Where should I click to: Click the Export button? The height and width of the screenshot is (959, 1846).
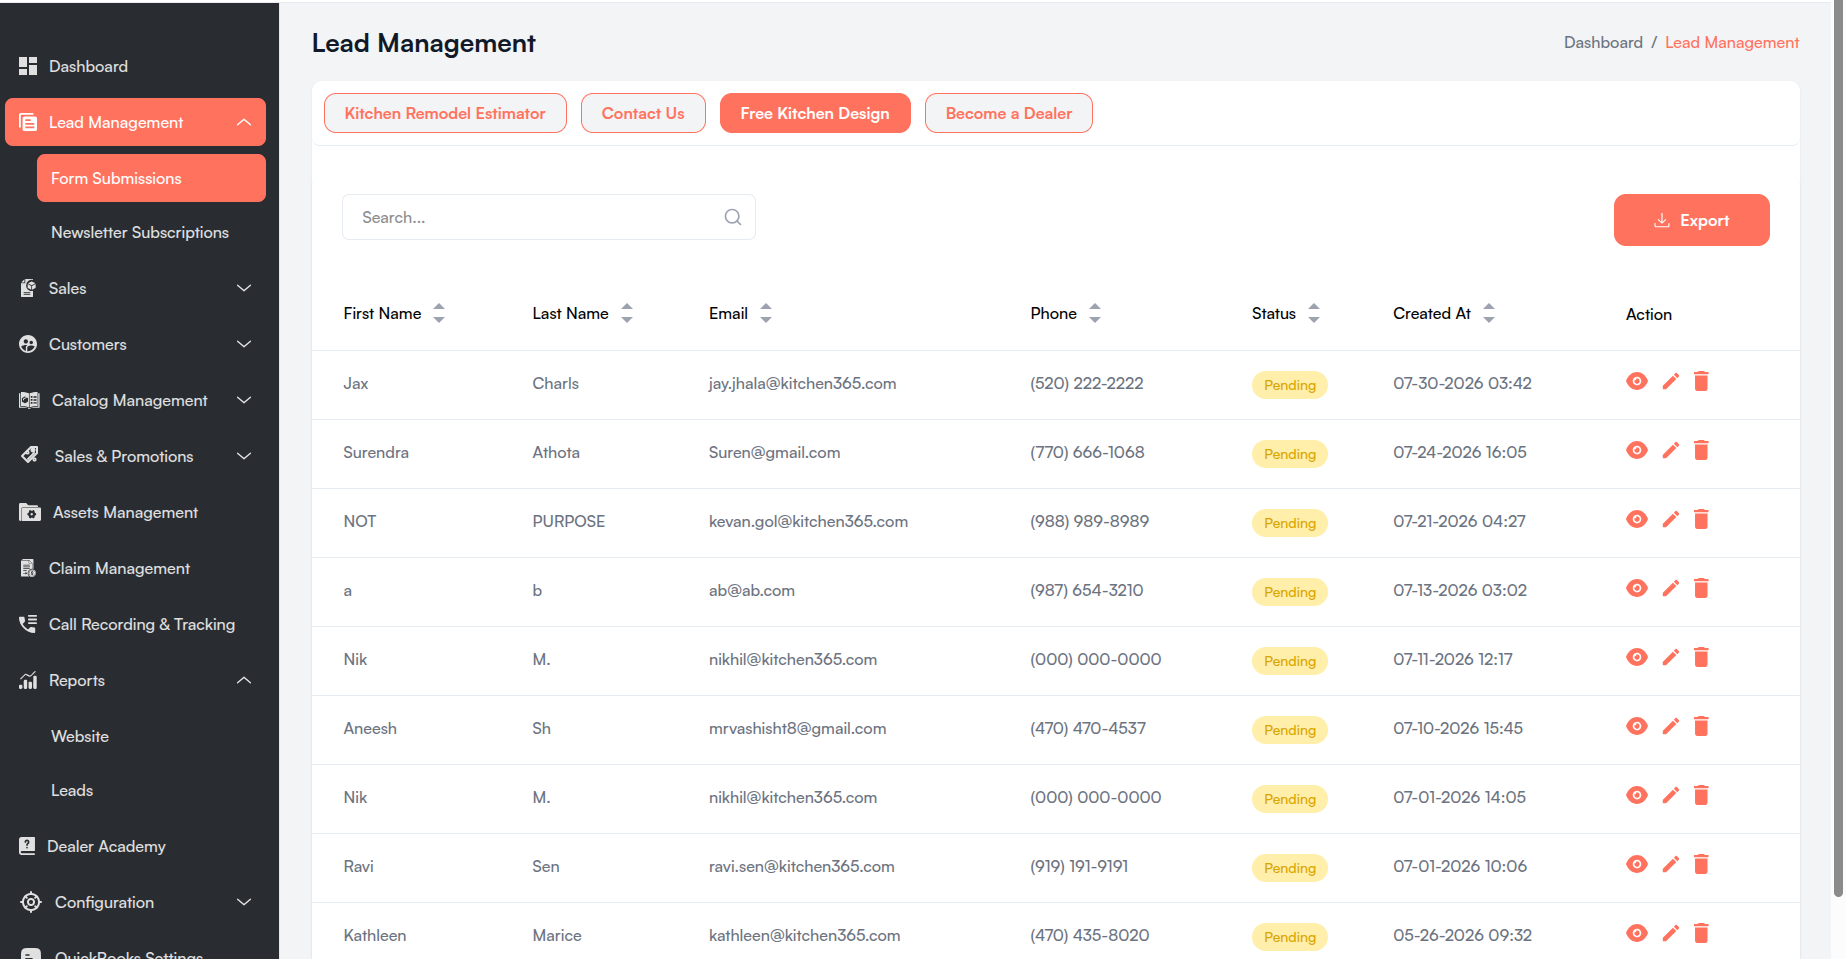1692,220
